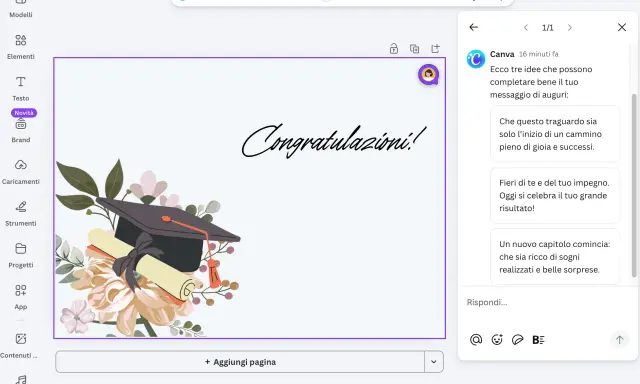Screen dimensions: 640x384
Task: Close the comment panel
Action: (x=622, y=27)
